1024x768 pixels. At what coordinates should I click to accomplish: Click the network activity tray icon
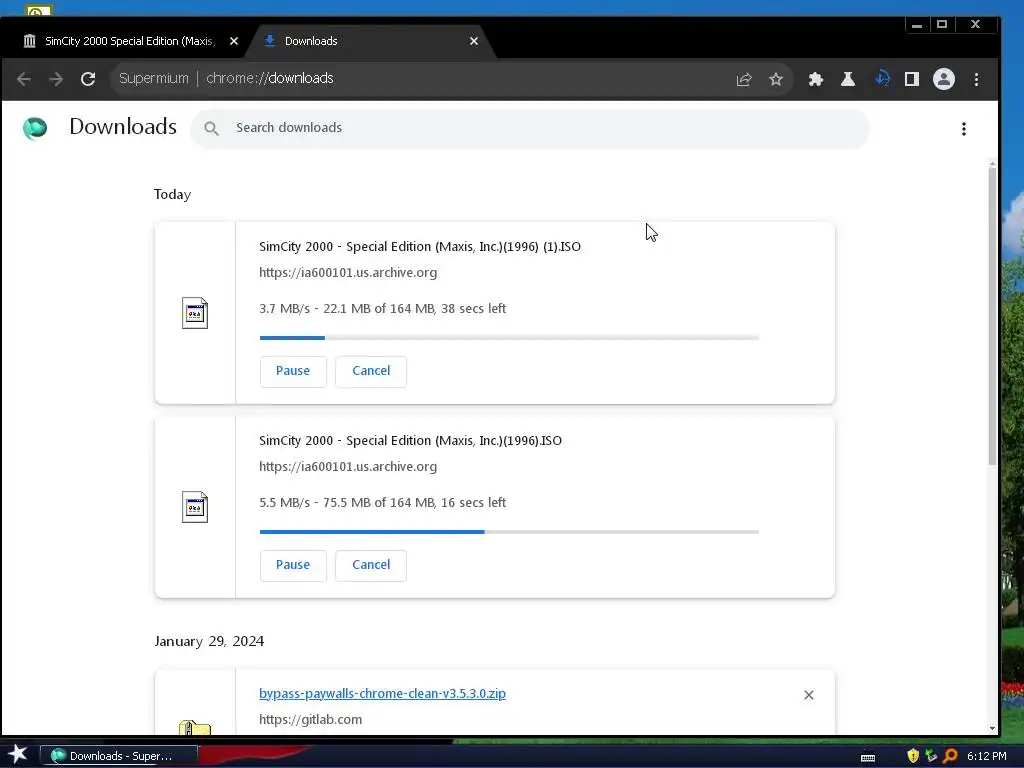click(931, 756)
